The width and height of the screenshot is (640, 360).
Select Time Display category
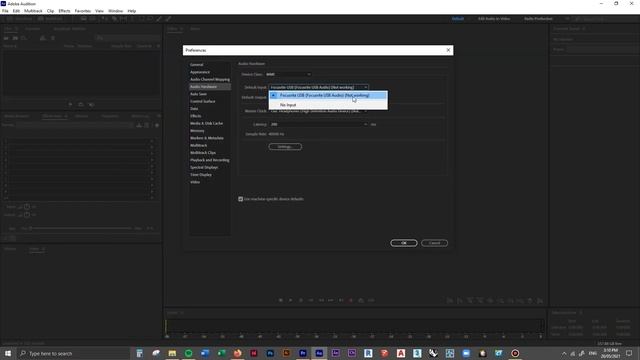pos(201,175)
